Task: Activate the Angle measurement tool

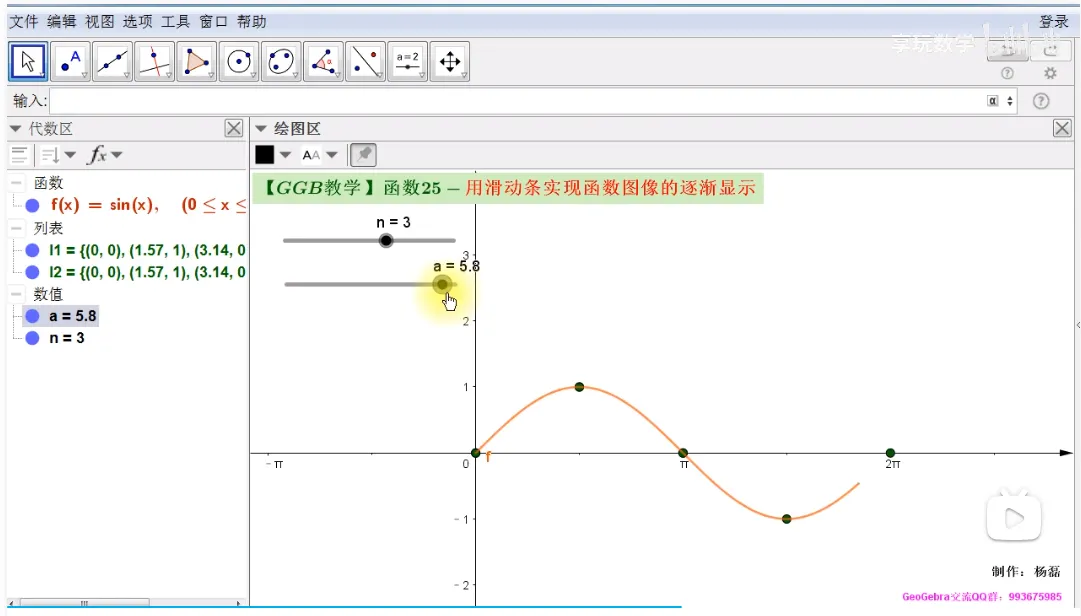Action: (x=323, y=62)
